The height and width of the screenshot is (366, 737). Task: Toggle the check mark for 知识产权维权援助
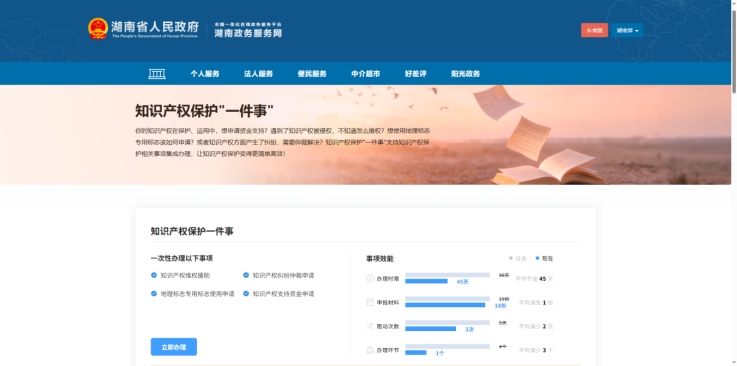pos(154,275)
